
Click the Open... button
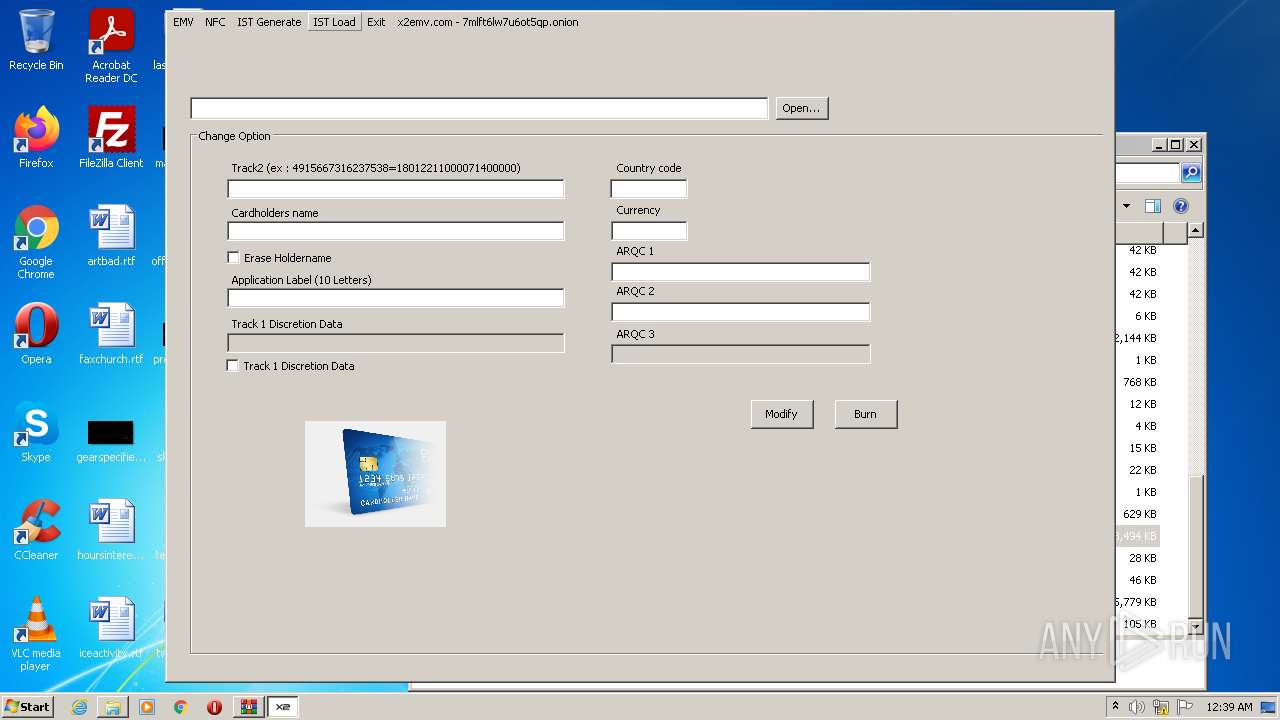coord(801,108)
